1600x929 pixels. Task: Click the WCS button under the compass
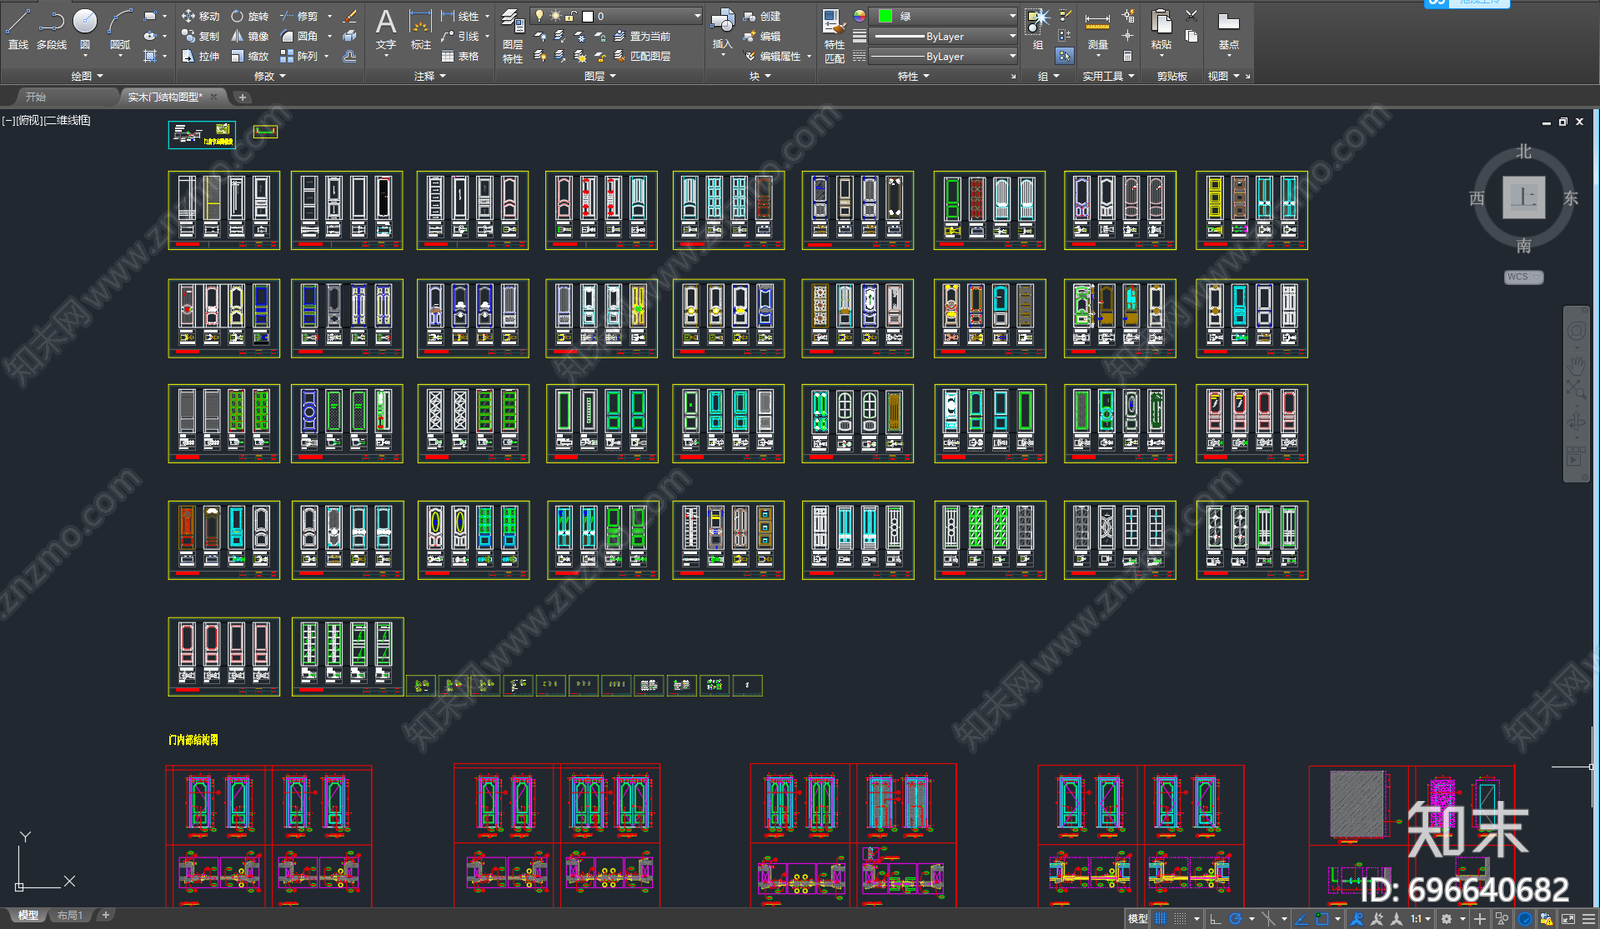(x=1523, y=277)
